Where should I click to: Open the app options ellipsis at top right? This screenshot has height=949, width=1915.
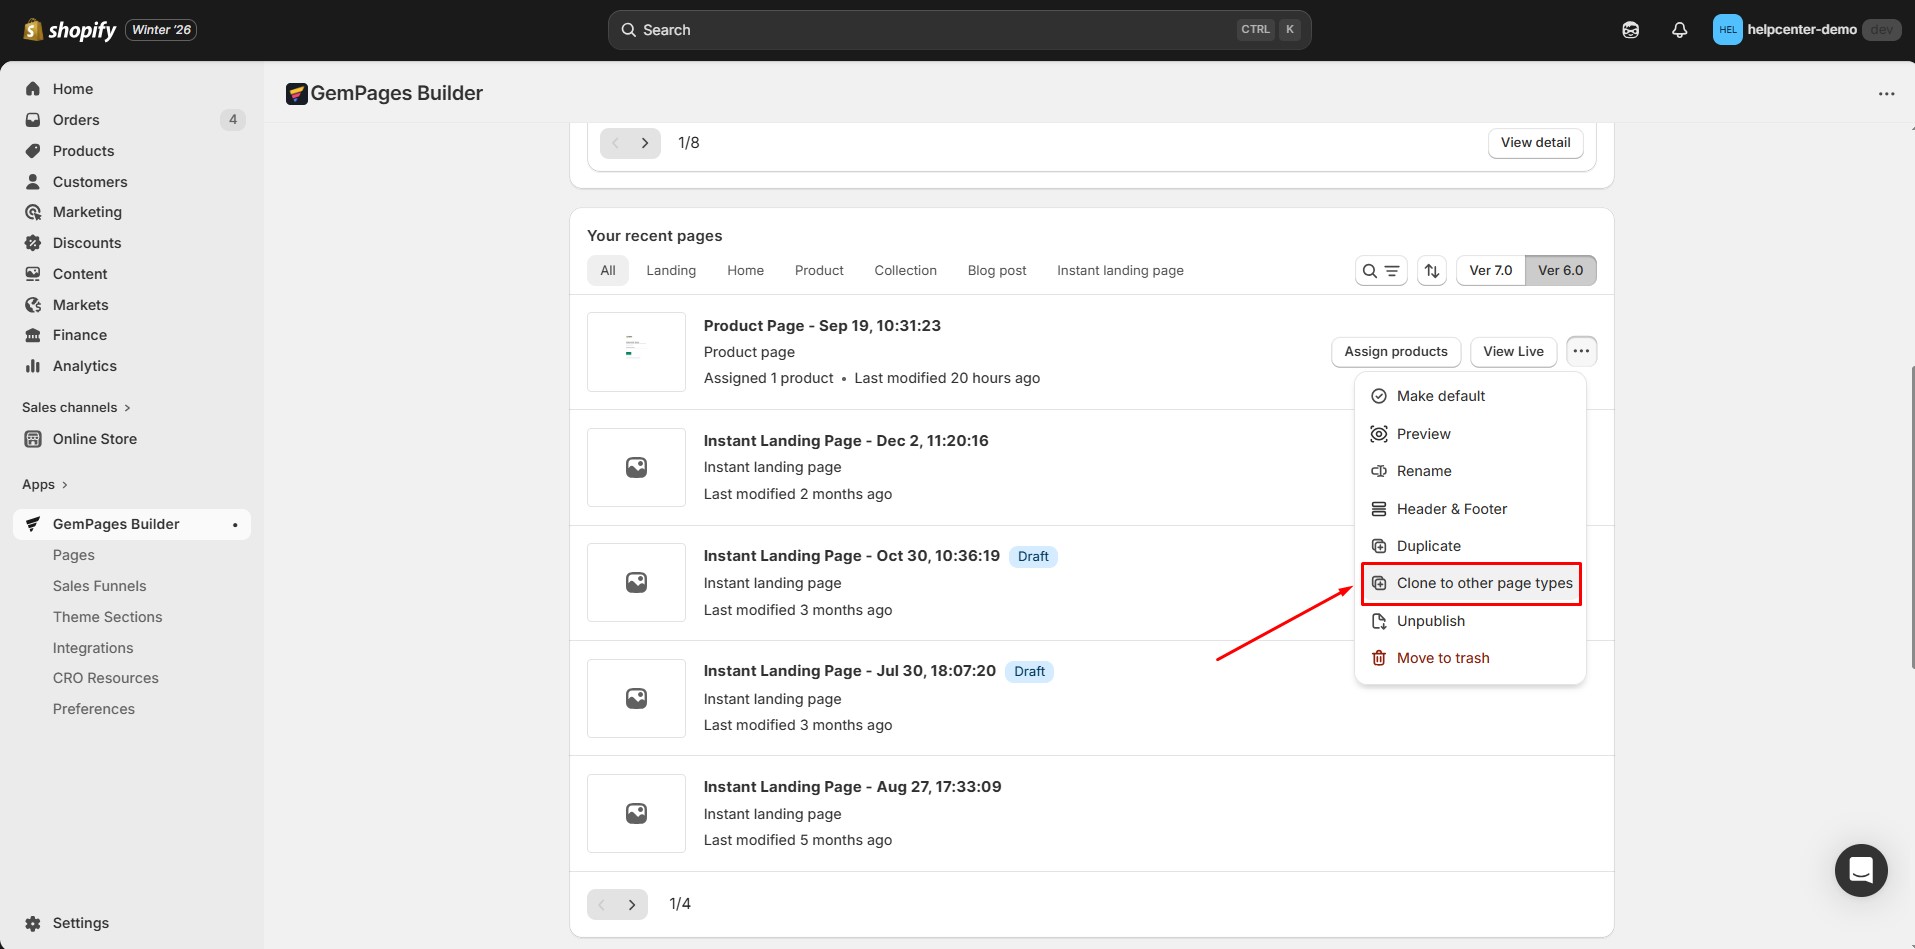pyautogui.click(x=1886, y=94)
